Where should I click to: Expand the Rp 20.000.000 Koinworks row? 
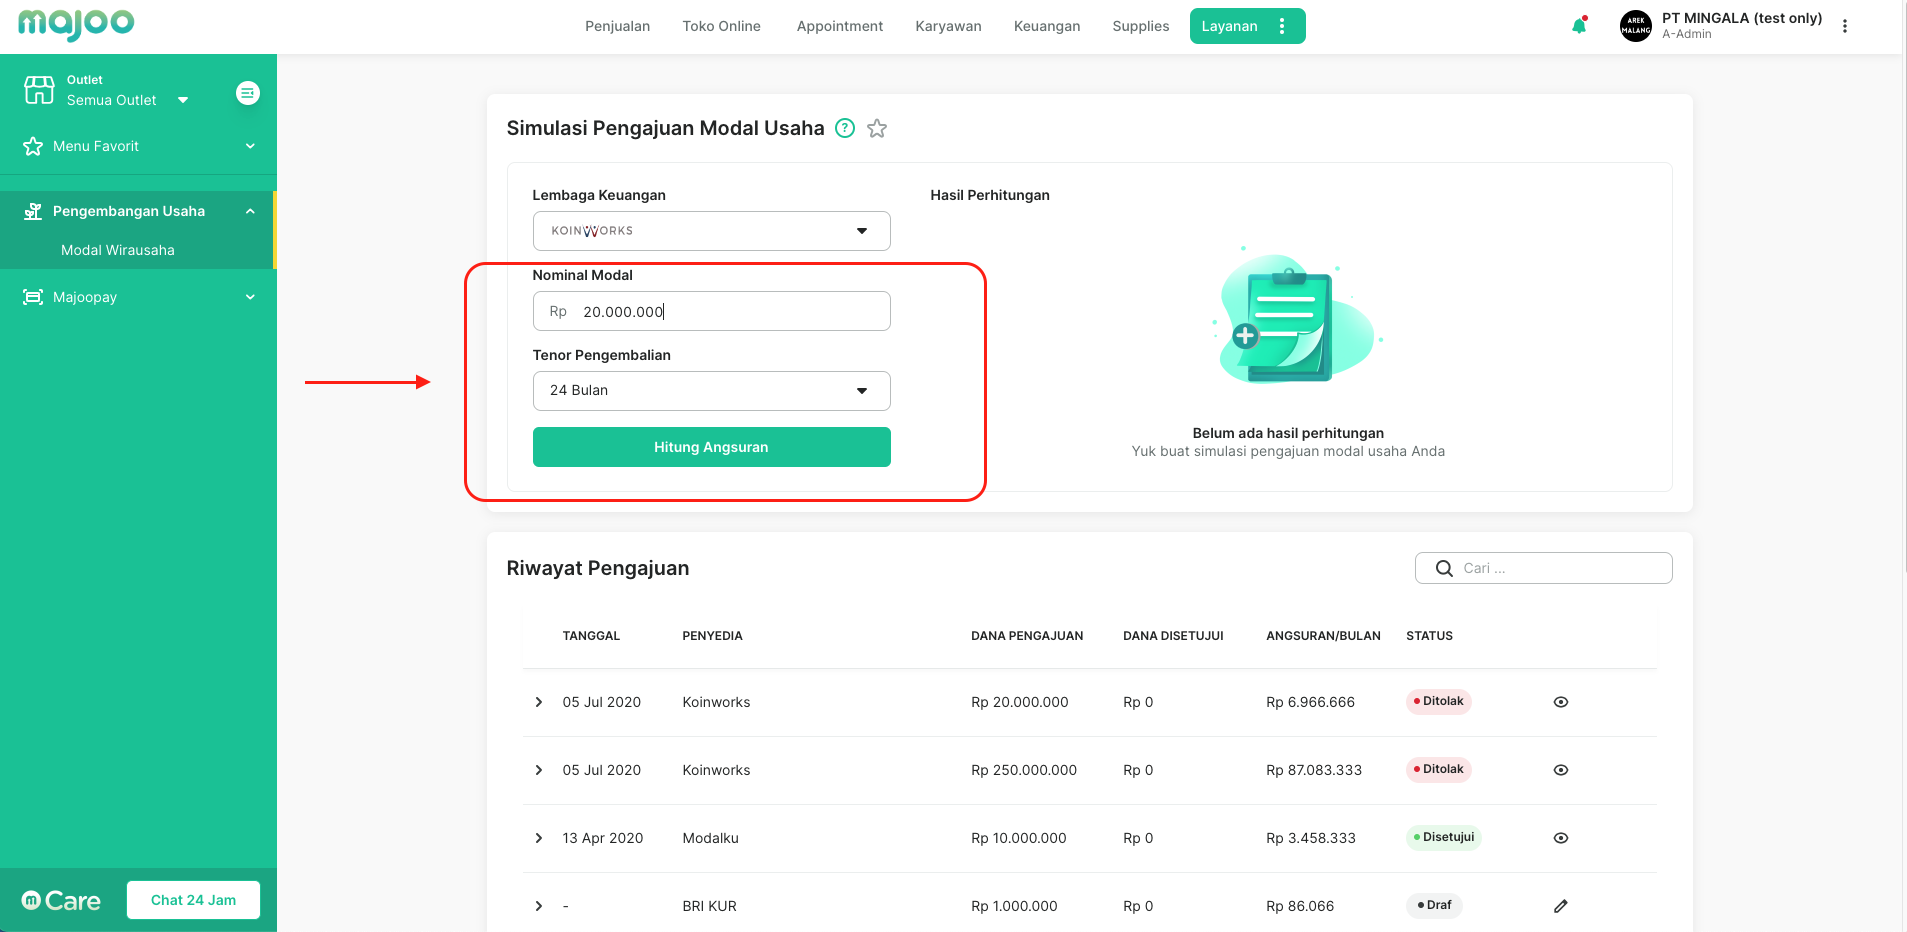[x=539, y=702]
